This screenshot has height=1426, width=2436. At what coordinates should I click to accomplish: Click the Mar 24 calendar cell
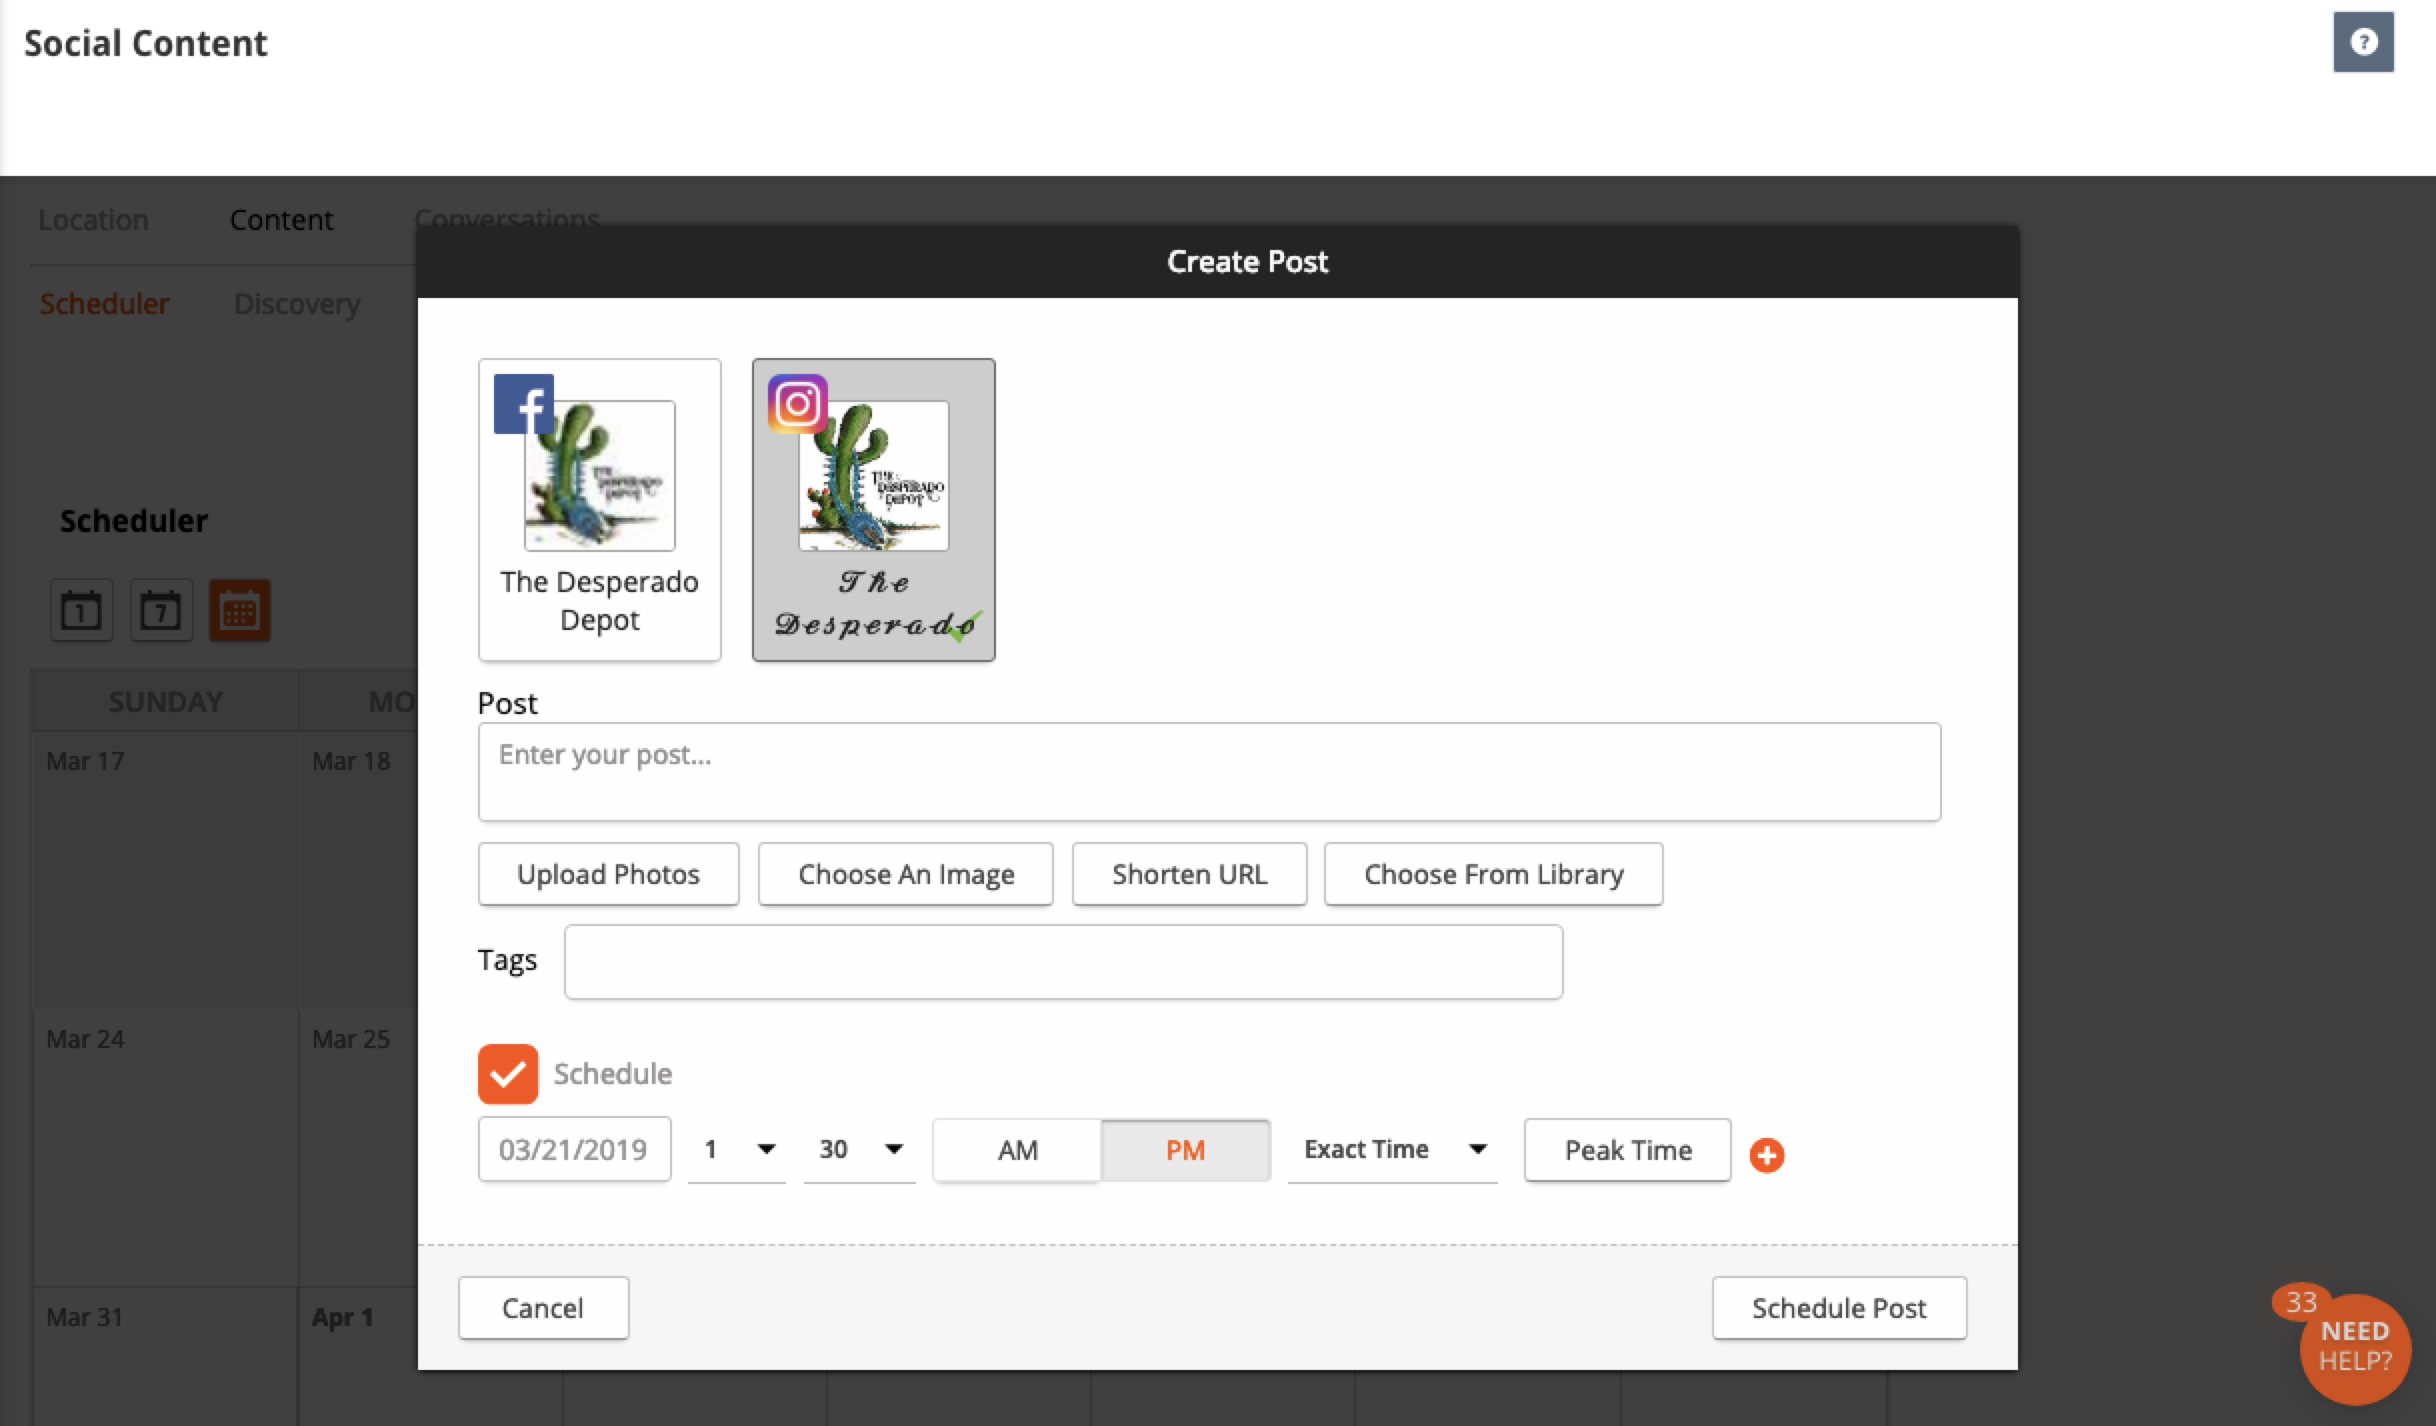coord(165,1148)
